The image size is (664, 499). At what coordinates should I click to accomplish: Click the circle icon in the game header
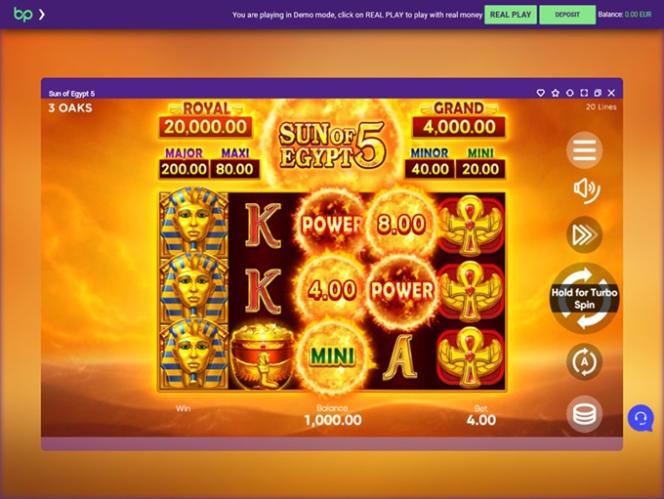coord(570,93)
